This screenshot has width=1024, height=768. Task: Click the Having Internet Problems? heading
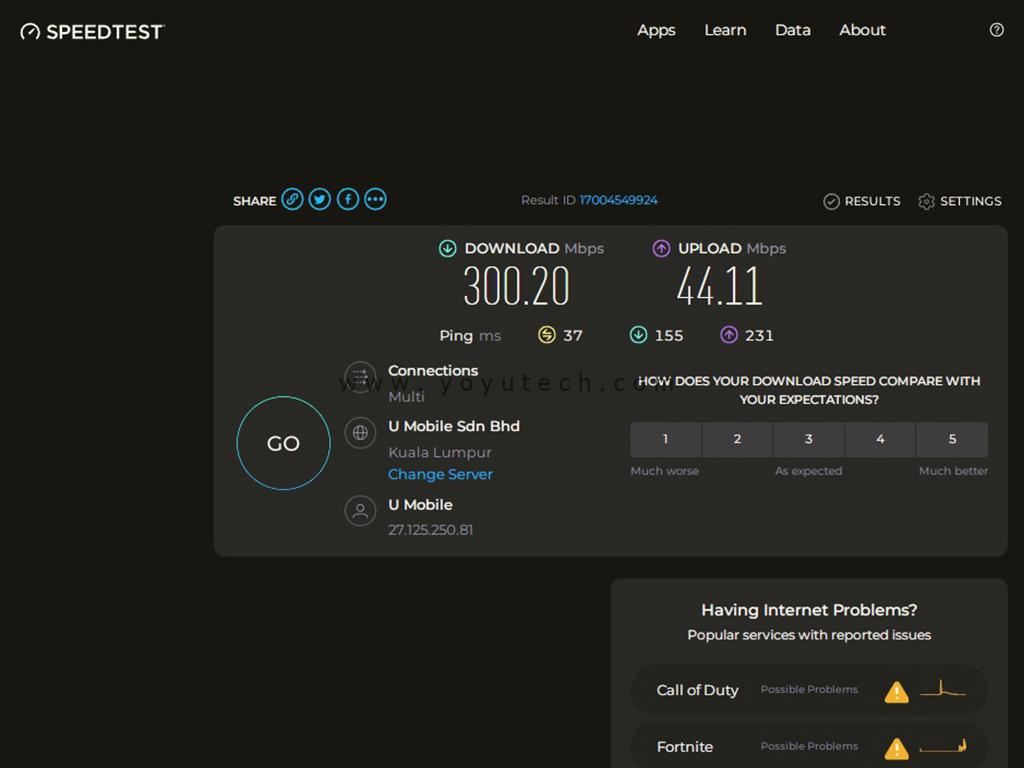point(809,610)
